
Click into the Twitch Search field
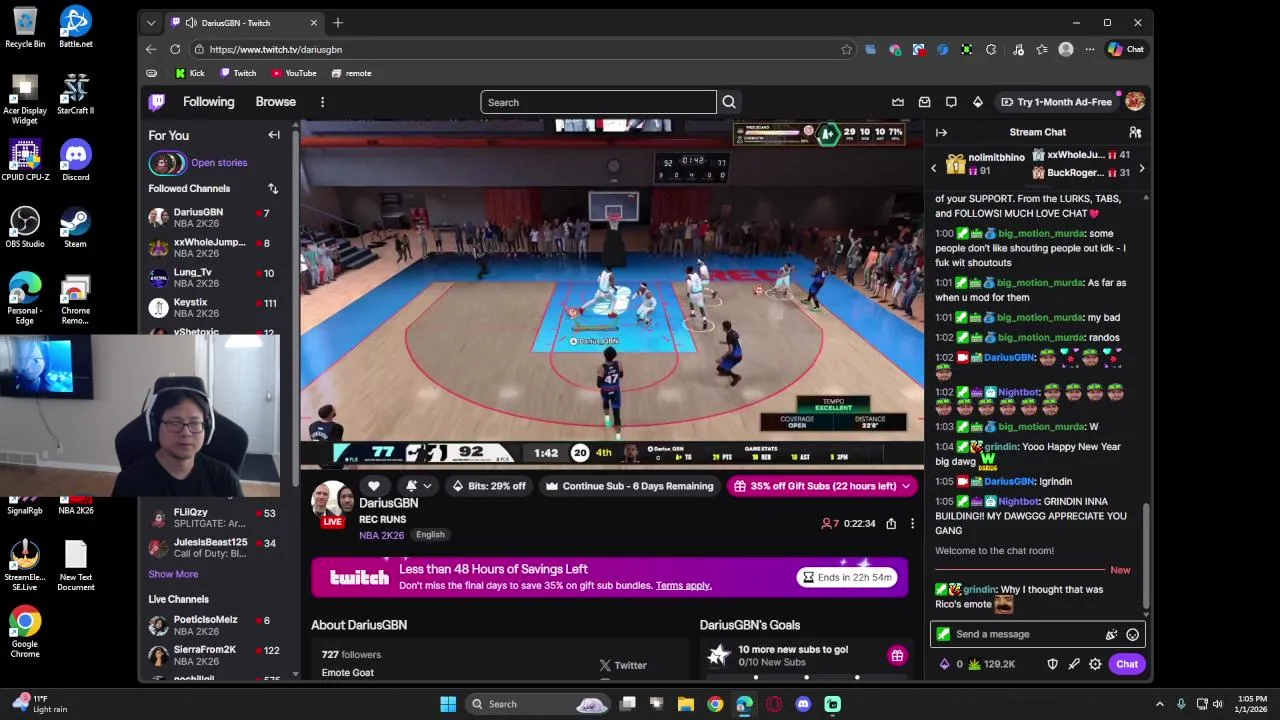pyautogui.click(x=598, y=102)
